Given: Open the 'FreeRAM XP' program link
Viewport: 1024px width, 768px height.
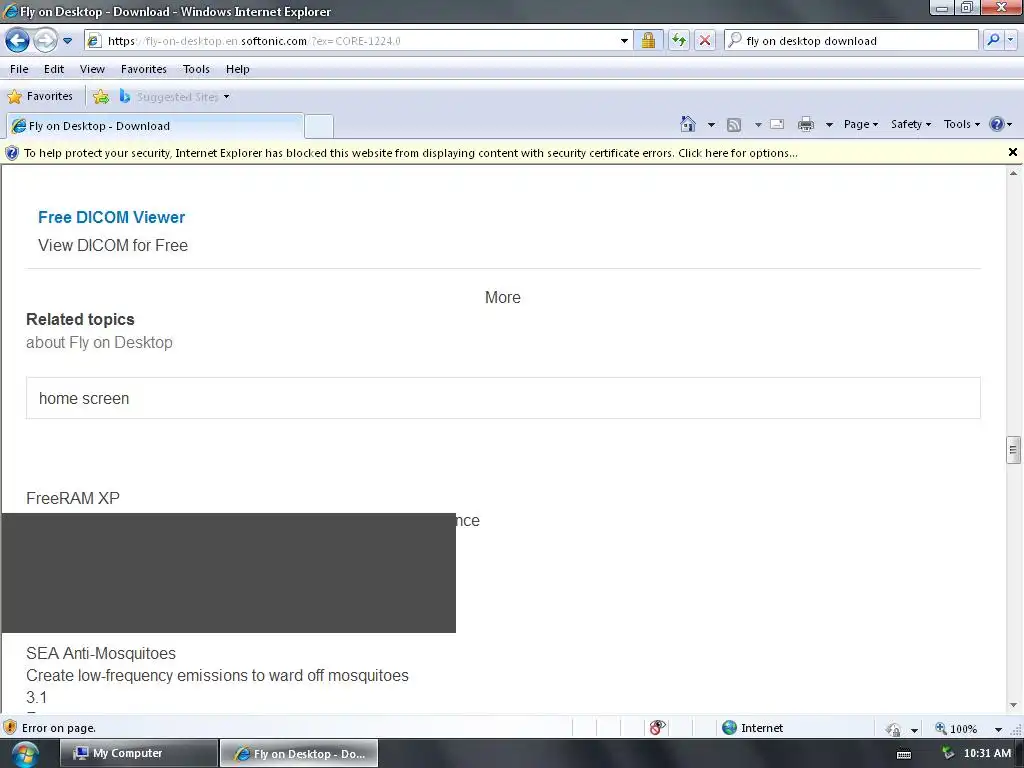Looking at the screenshot, I should [x=73, y=498].
